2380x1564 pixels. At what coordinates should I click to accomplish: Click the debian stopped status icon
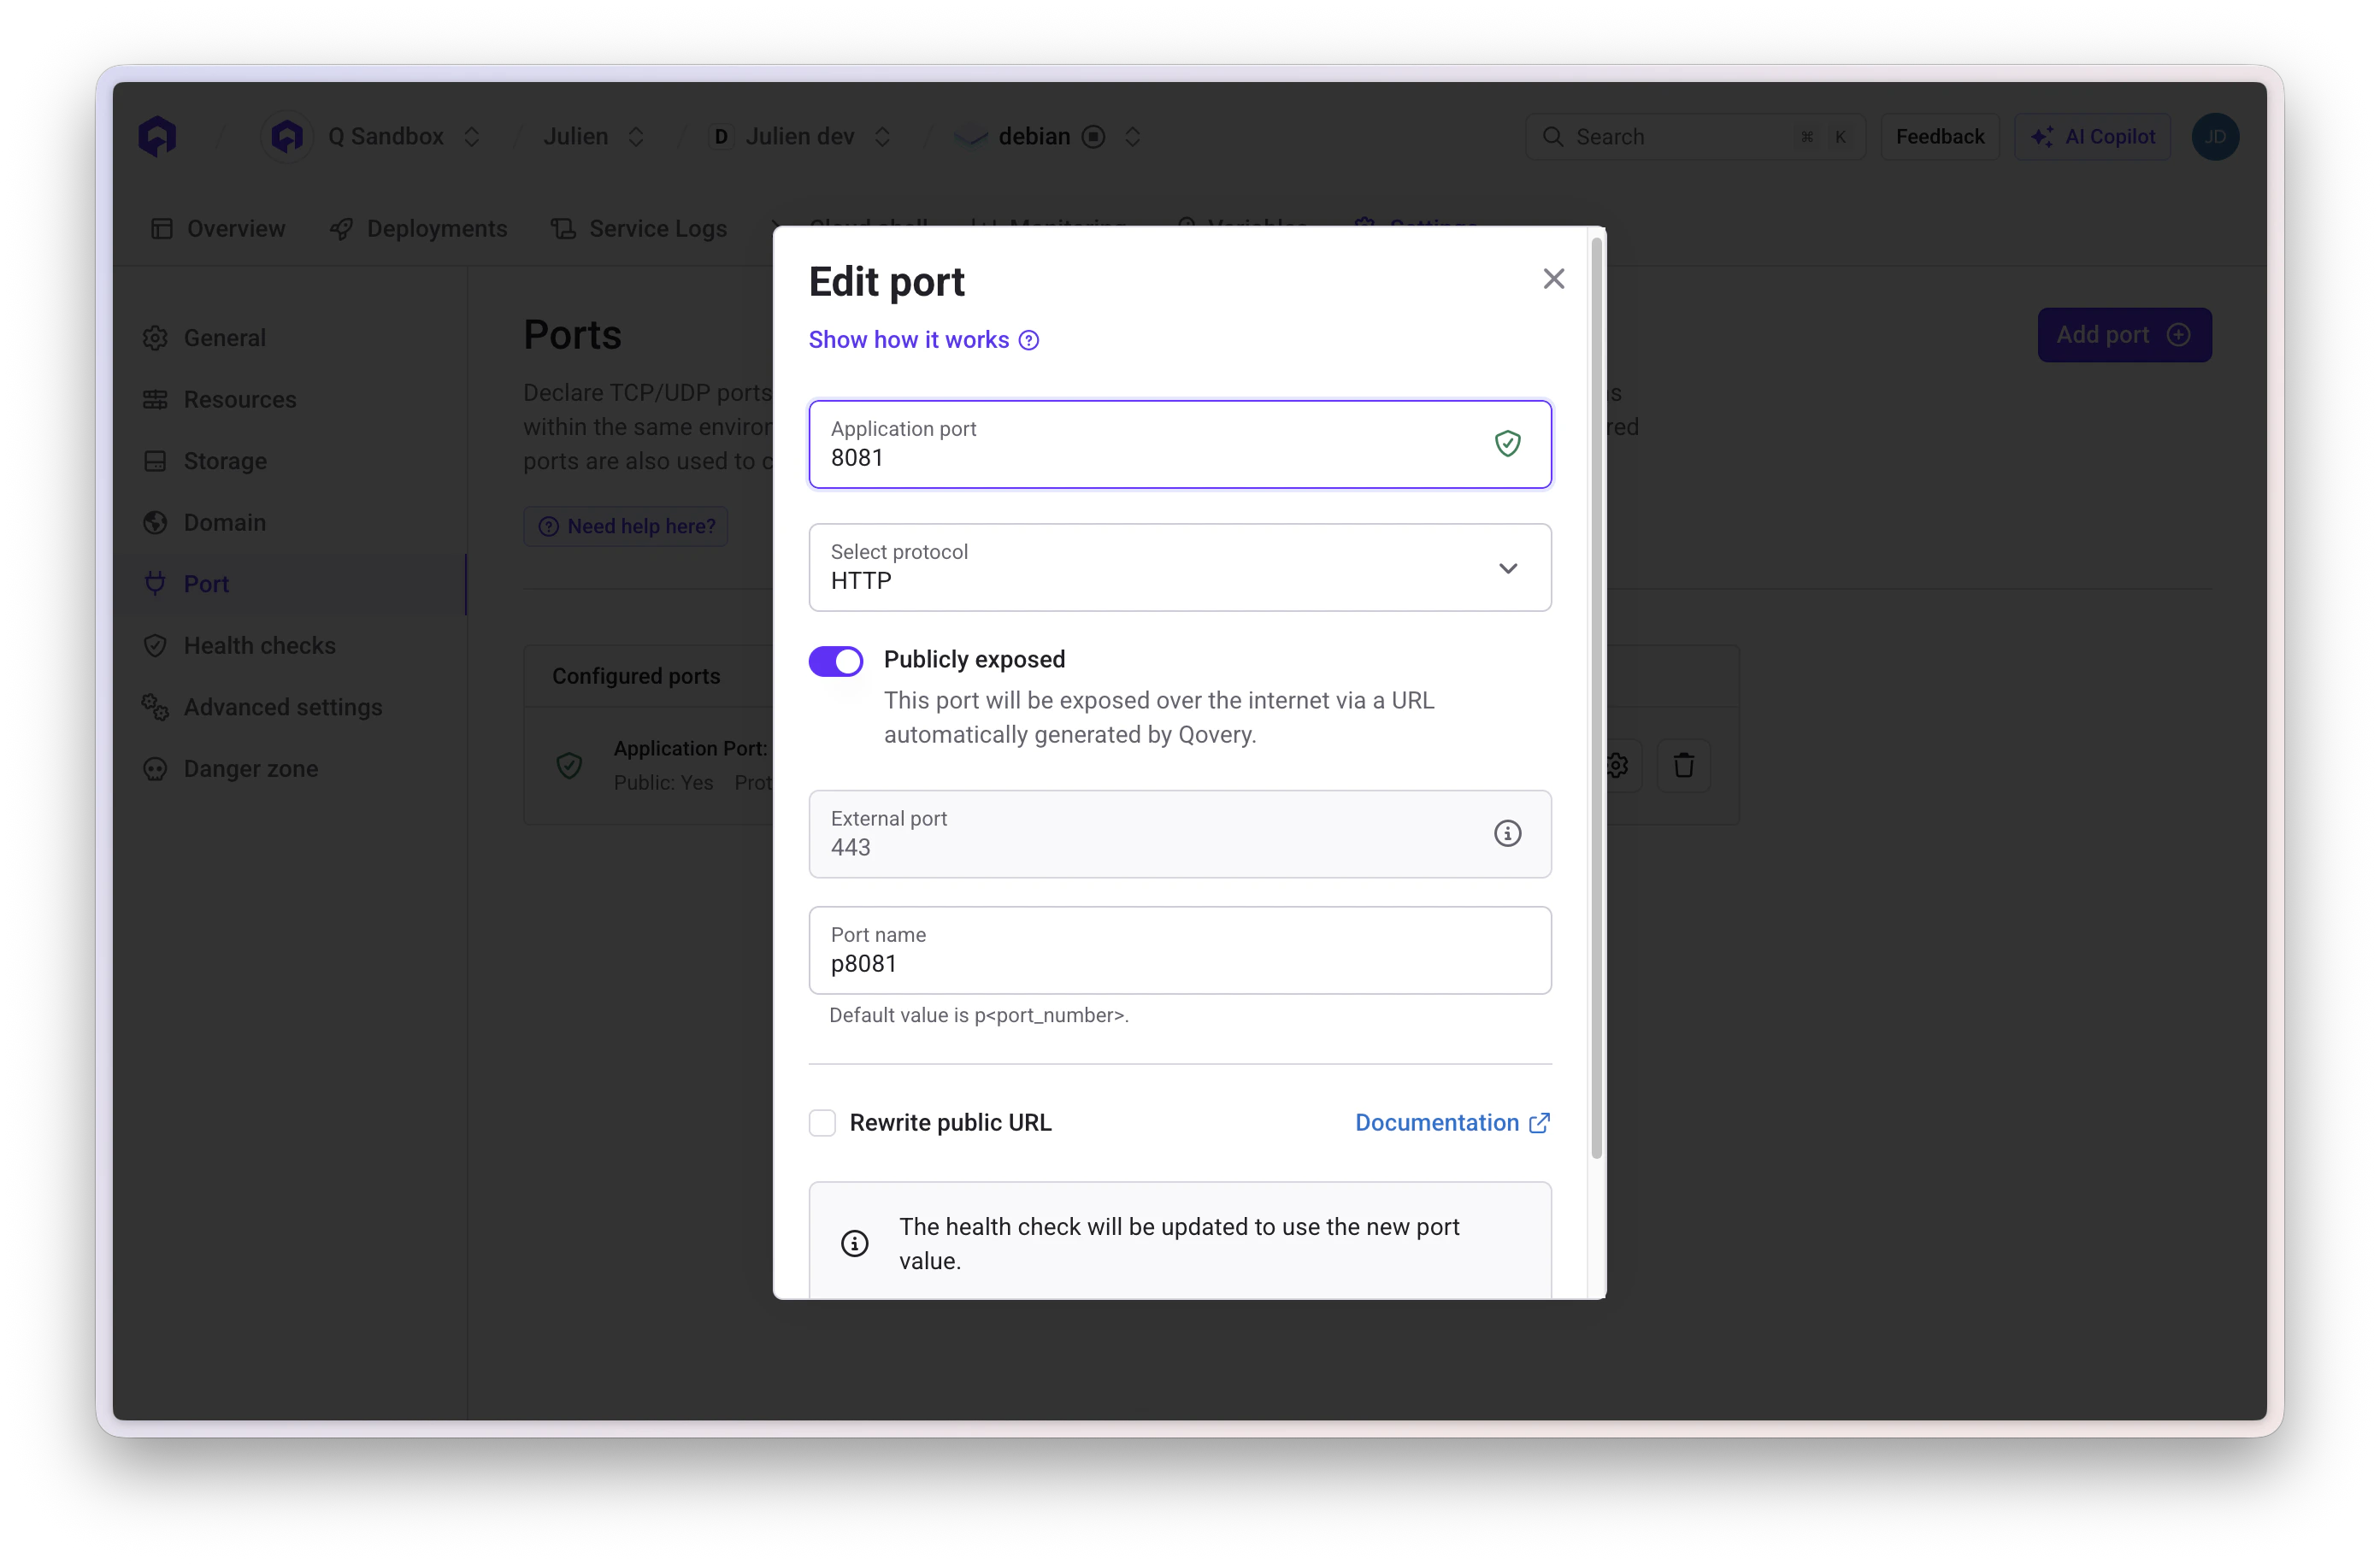[x=1094, y=137]
